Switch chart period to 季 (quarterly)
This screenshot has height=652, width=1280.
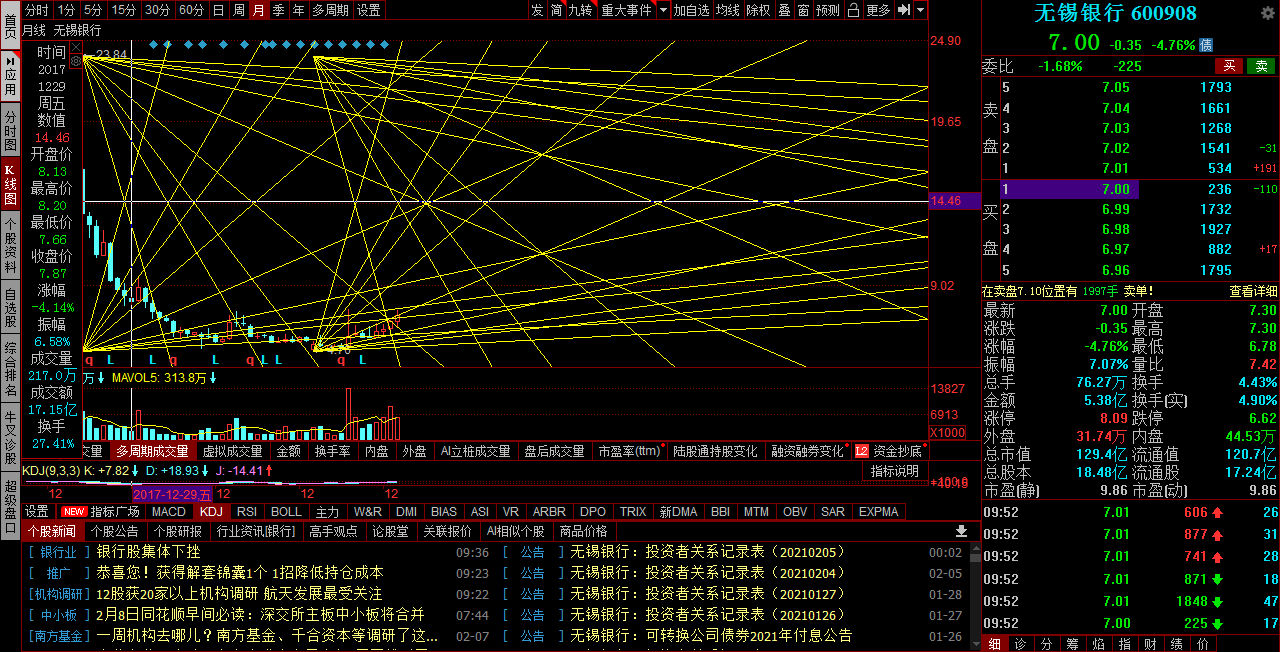(x=278, y=10)
